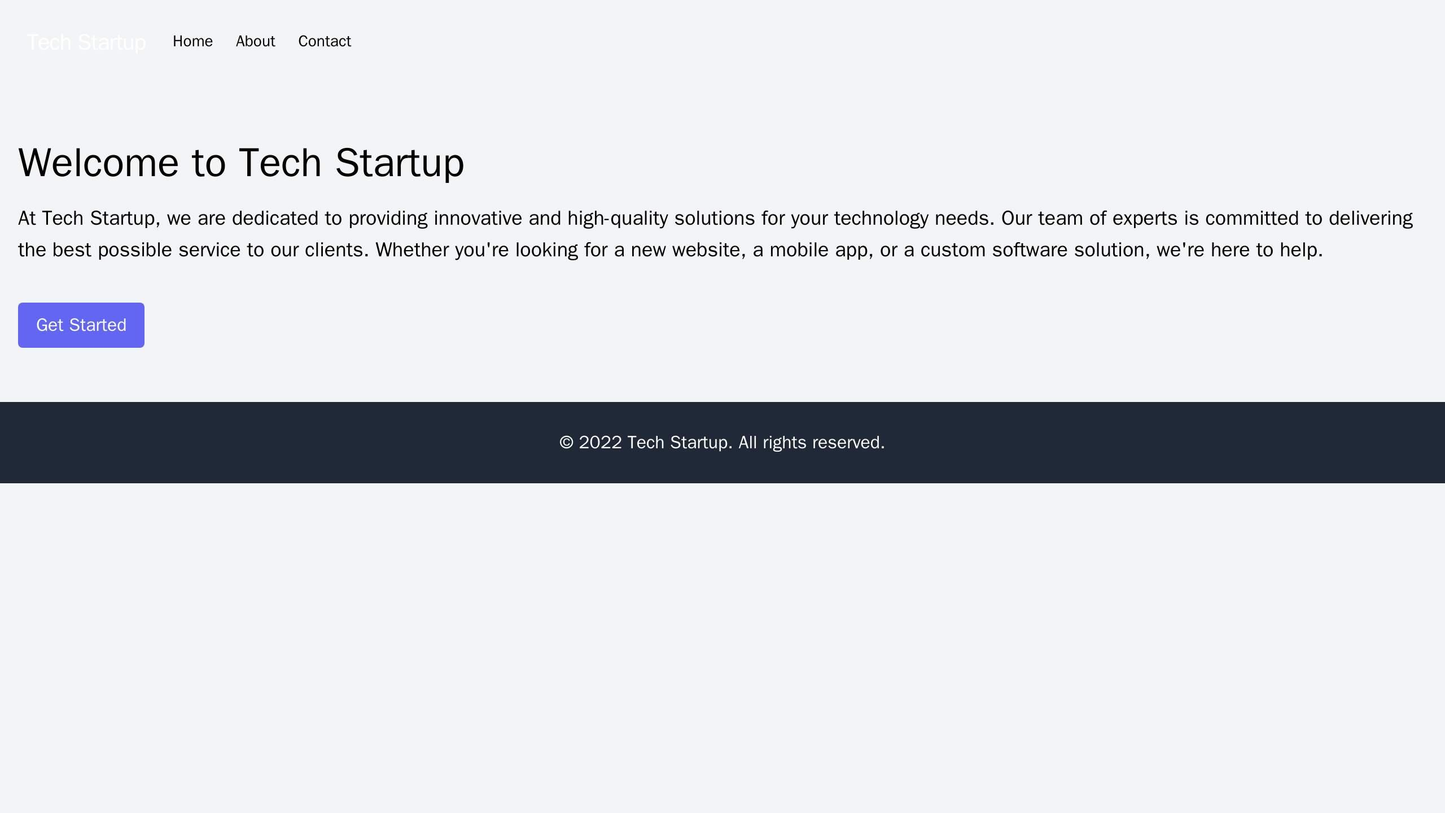Click Home to return to homepage

coord(193,42)
